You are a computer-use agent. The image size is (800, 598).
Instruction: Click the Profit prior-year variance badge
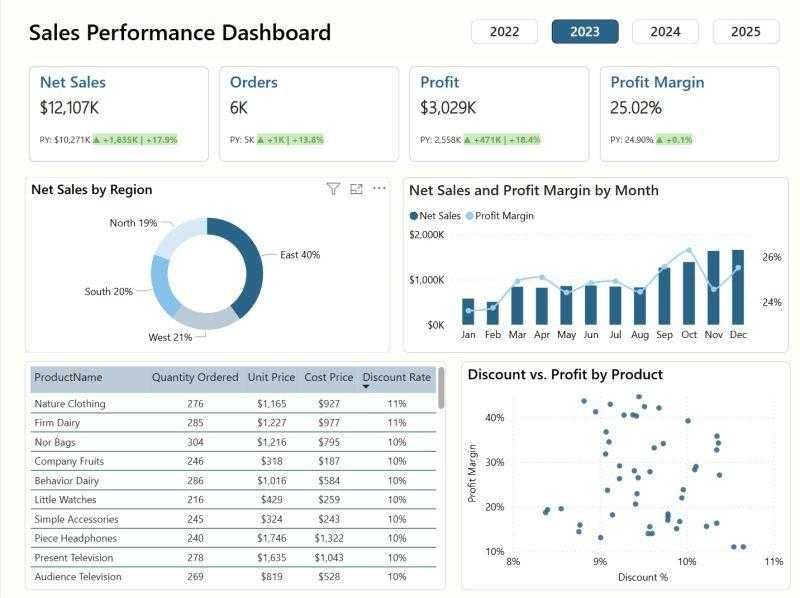tap(502, 140)
